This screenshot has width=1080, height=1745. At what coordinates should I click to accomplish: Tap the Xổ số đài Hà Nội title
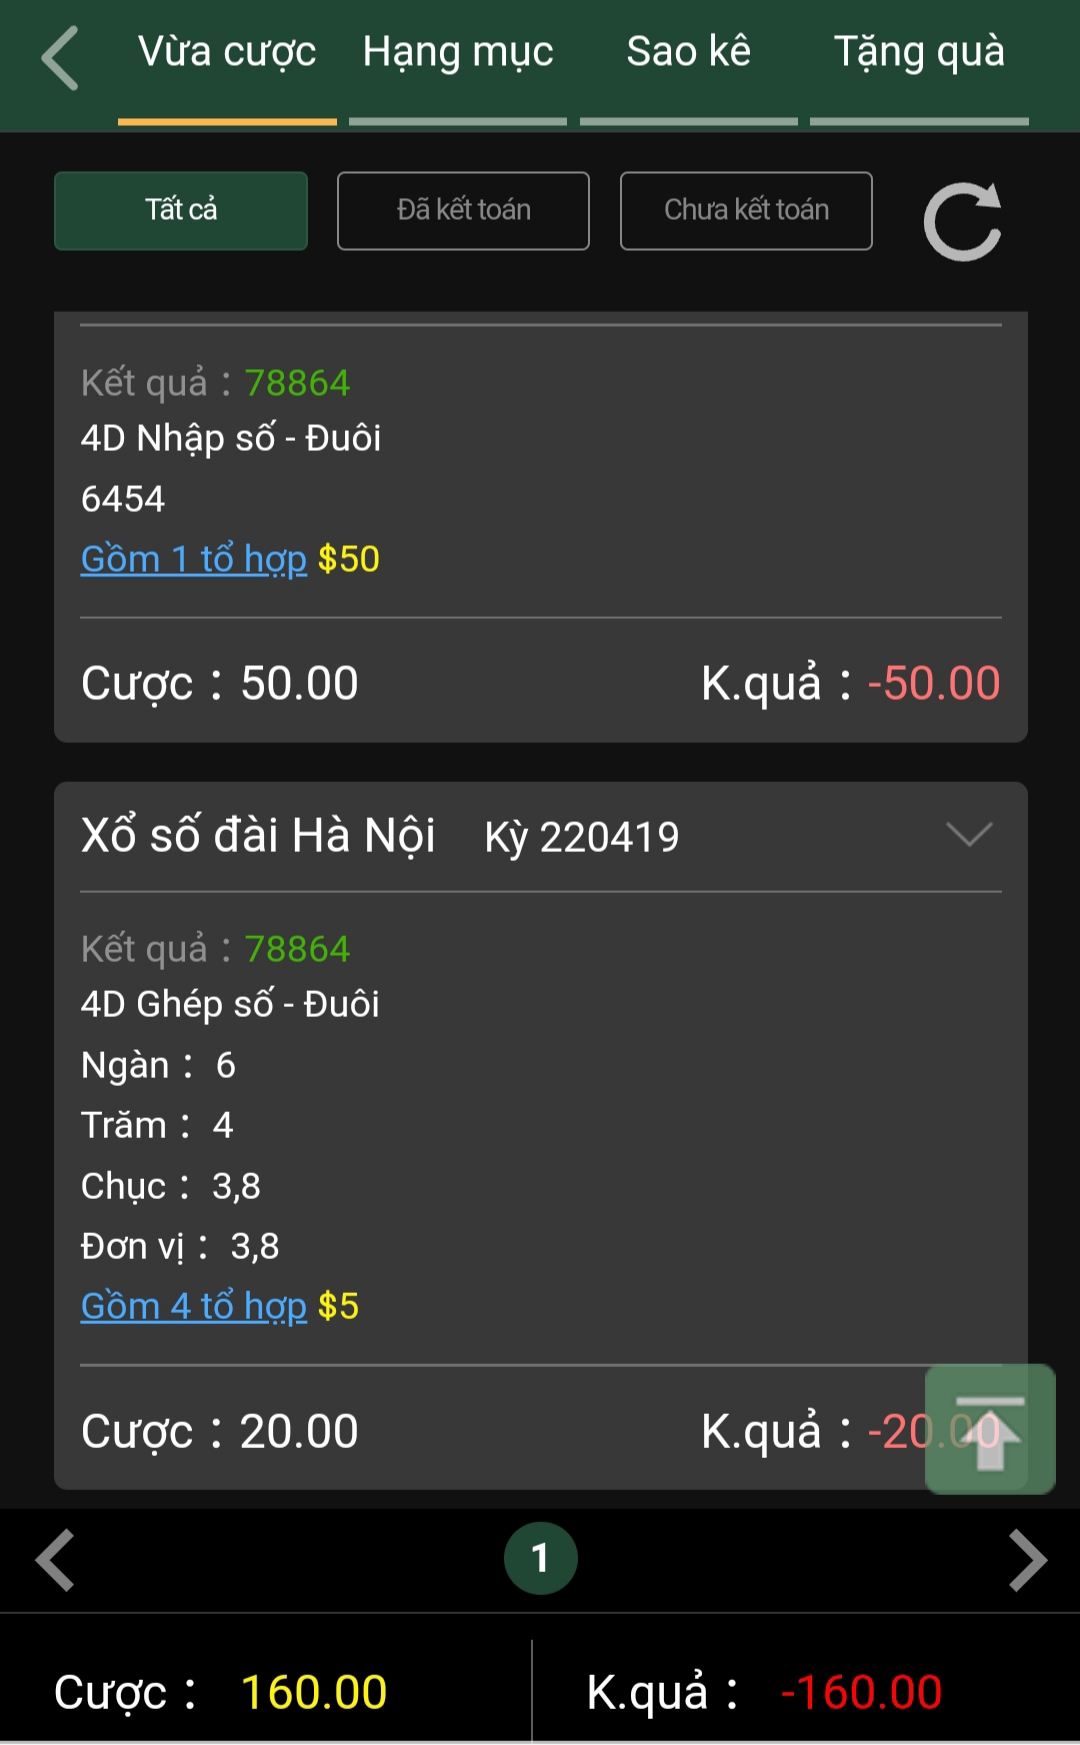[258, 836]
